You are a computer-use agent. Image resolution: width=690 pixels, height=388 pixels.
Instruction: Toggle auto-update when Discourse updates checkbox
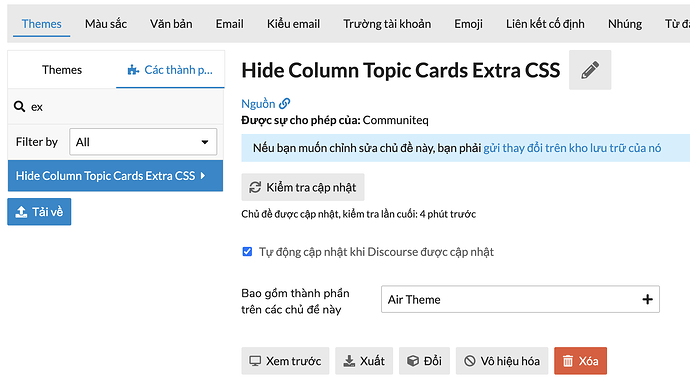pos(247,252)
